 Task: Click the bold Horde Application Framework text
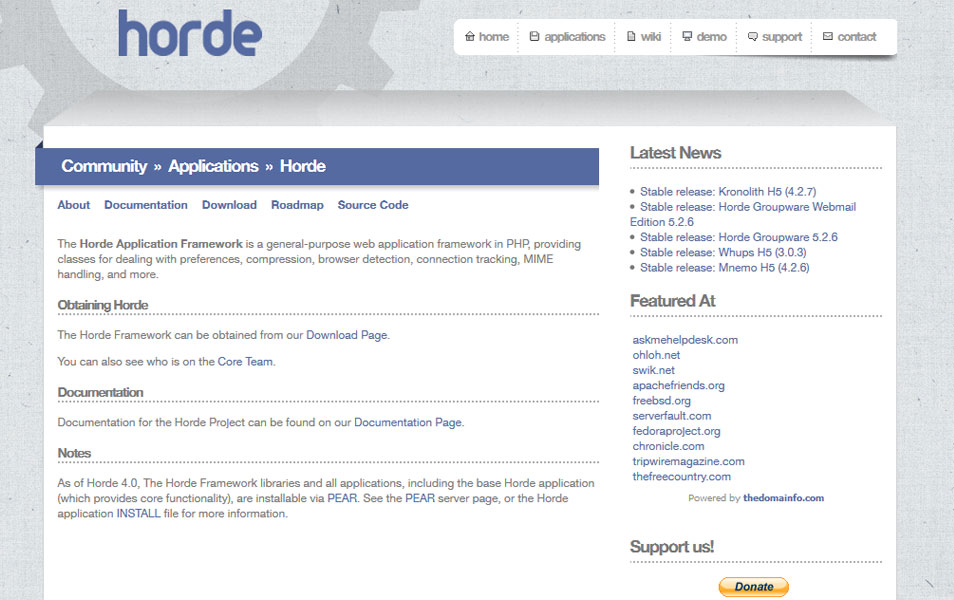(161, 244)
